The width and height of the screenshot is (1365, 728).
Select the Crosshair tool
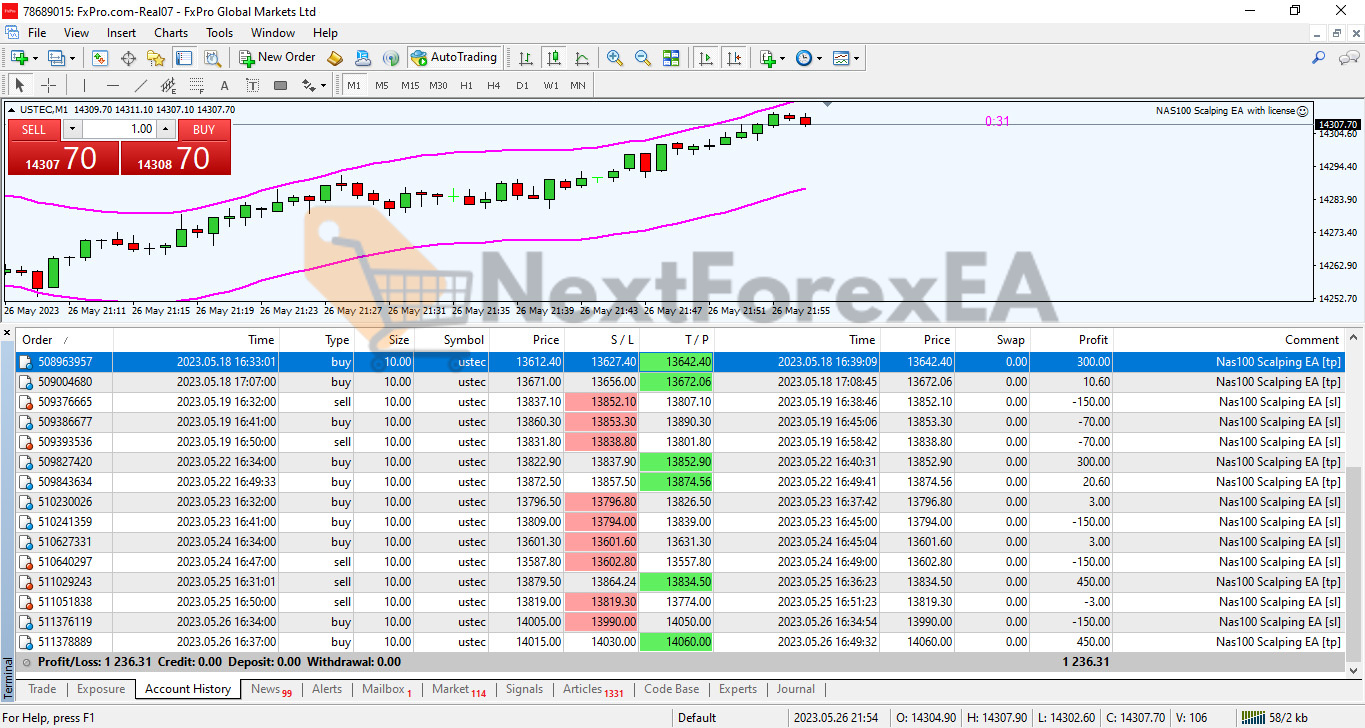pos(48,85)
